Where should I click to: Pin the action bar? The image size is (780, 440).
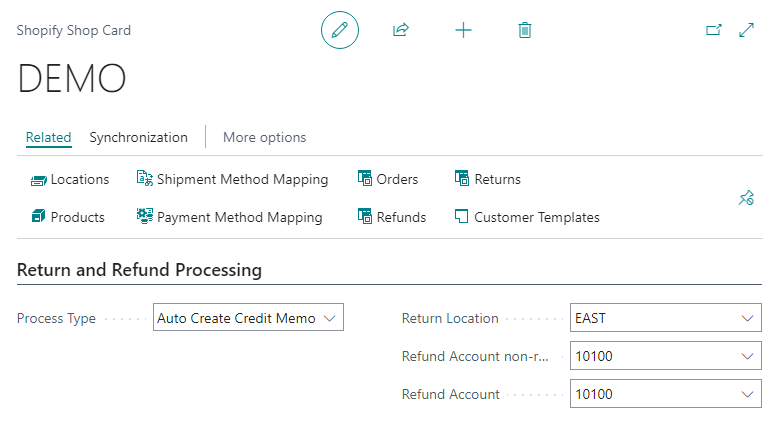coord(745,198)
